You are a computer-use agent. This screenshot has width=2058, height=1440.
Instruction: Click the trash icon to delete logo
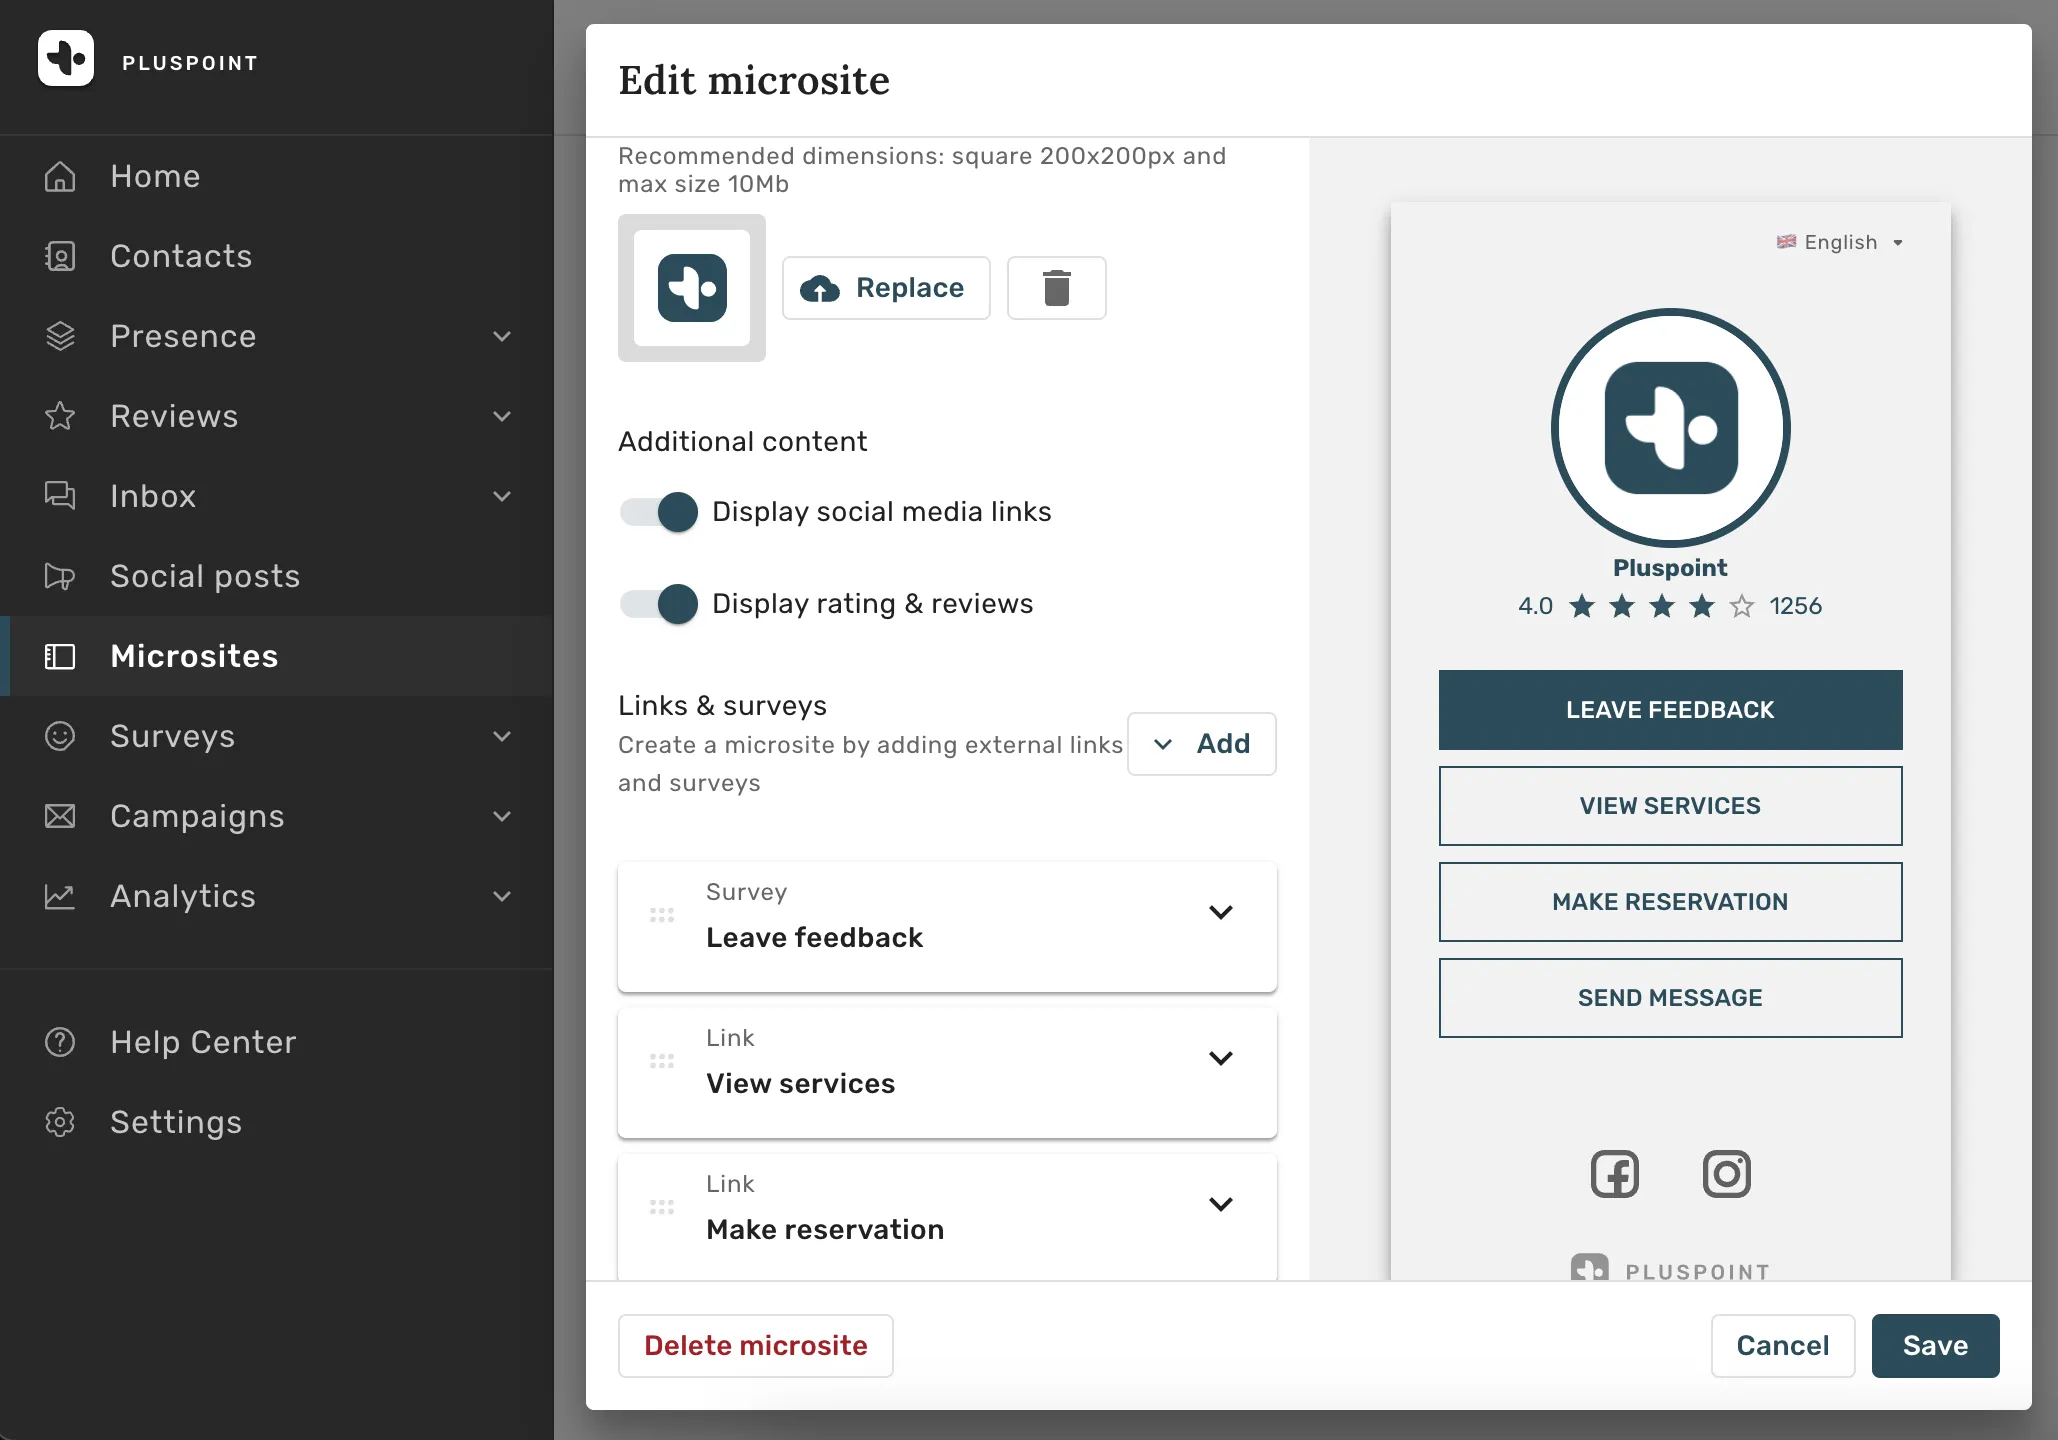[1056, 288]
